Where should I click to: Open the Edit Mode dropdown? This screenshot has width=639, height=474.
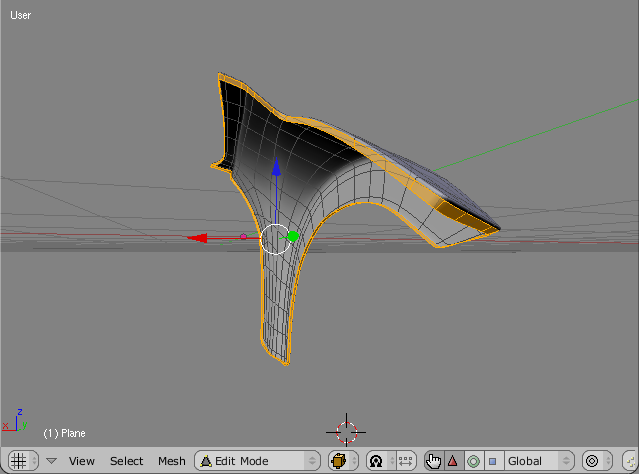tap(258, 461)
